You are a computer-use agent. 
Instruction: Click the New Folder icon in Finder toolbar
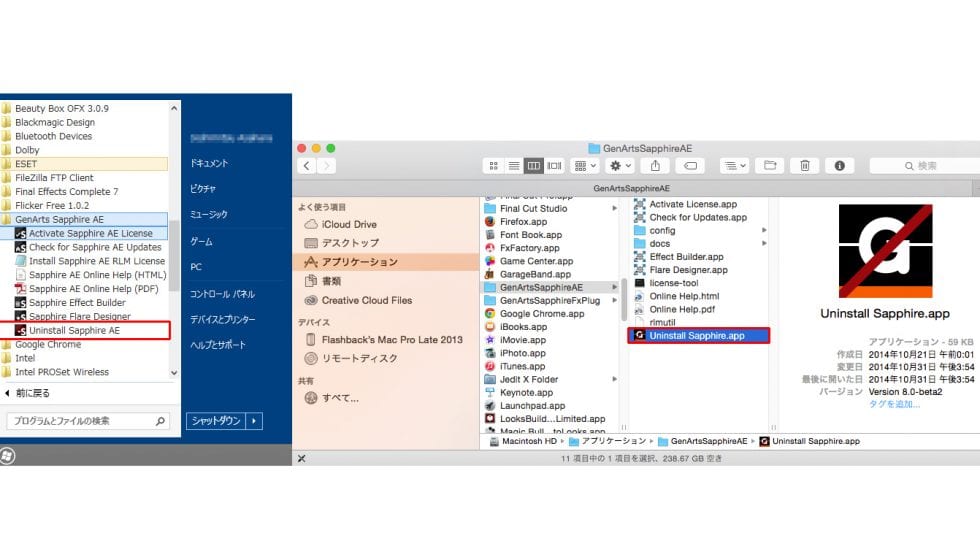pyautogui.click(x=770, y=166)
